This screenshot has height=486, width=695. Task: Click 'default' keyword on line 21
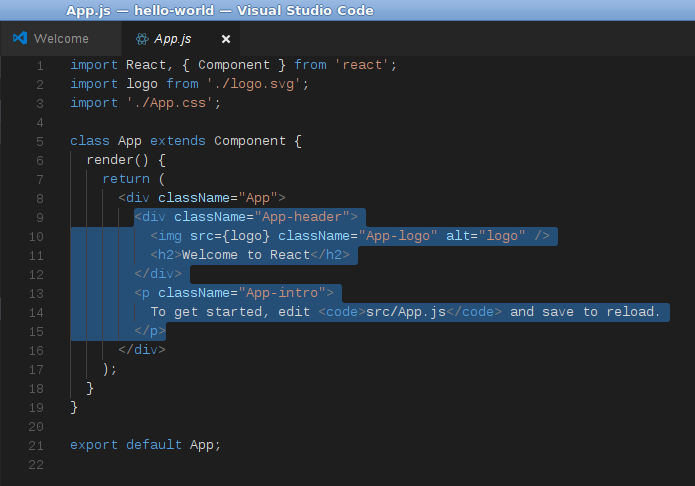tap(154, 445)
